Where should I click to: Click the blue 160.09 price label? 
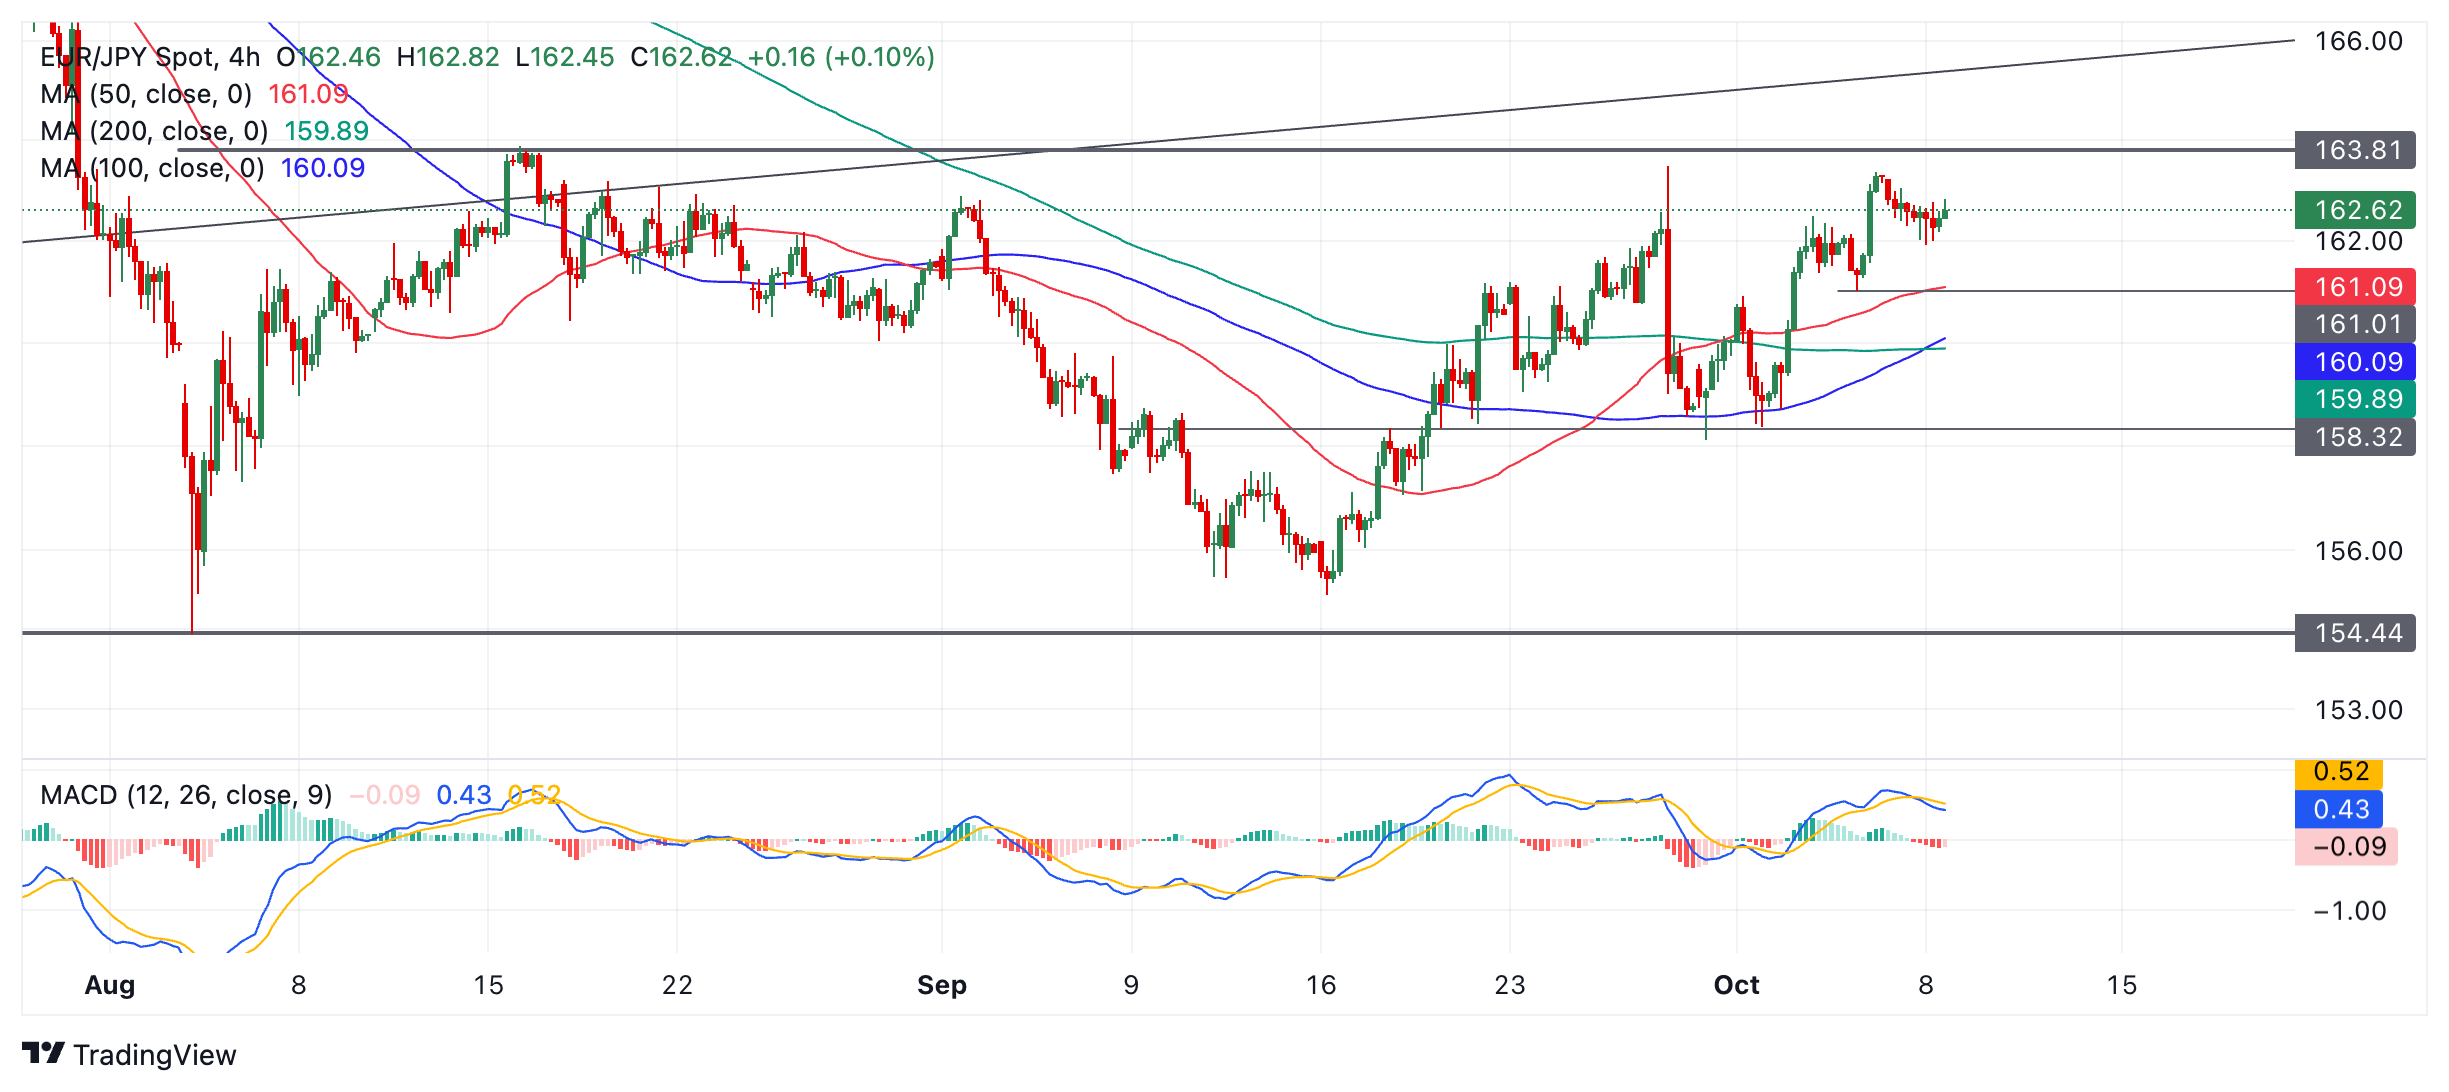(x=2354, y=362)
